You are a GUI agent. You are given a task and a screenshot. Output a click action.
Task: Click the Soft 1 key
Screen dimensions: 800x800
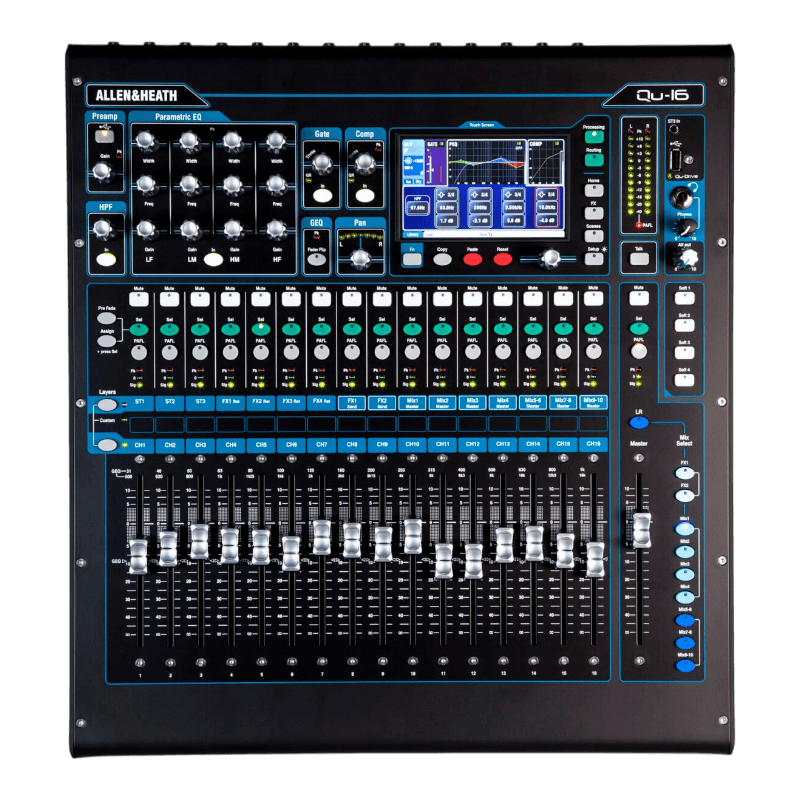[x=685, y=299]
